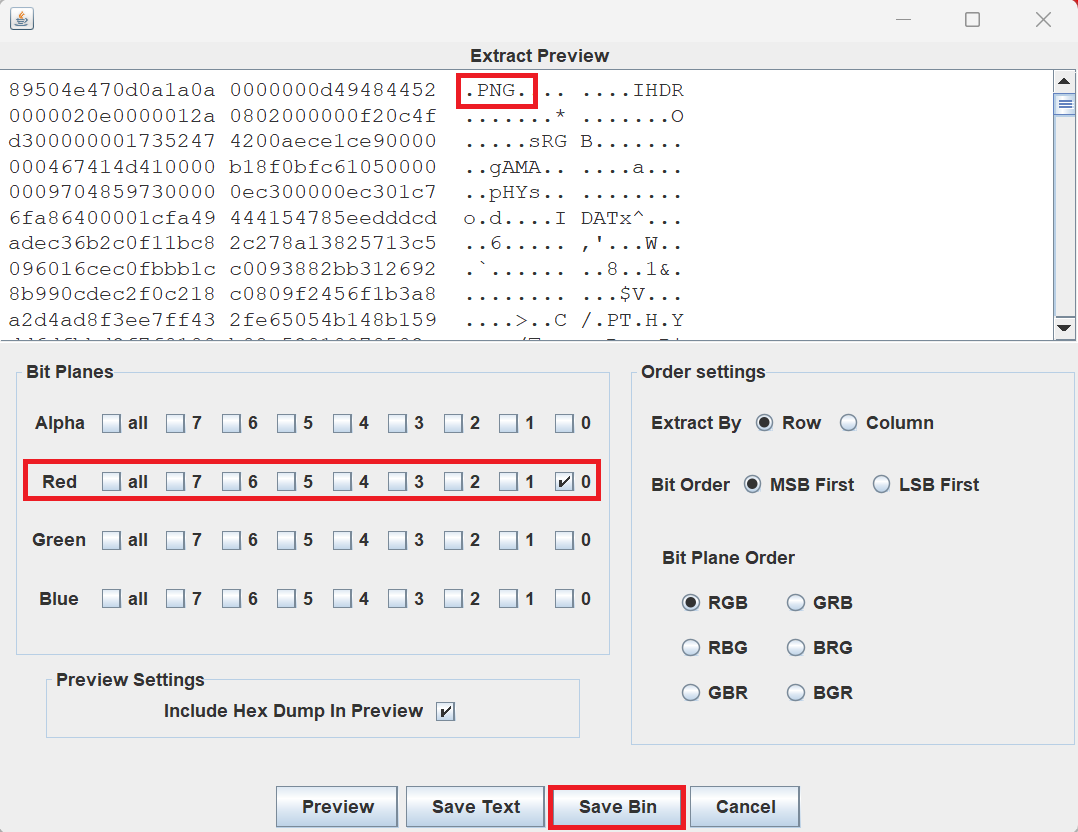Click Save Bin to export binary
The image size is (1078, 832).
[x=616, y=806]
